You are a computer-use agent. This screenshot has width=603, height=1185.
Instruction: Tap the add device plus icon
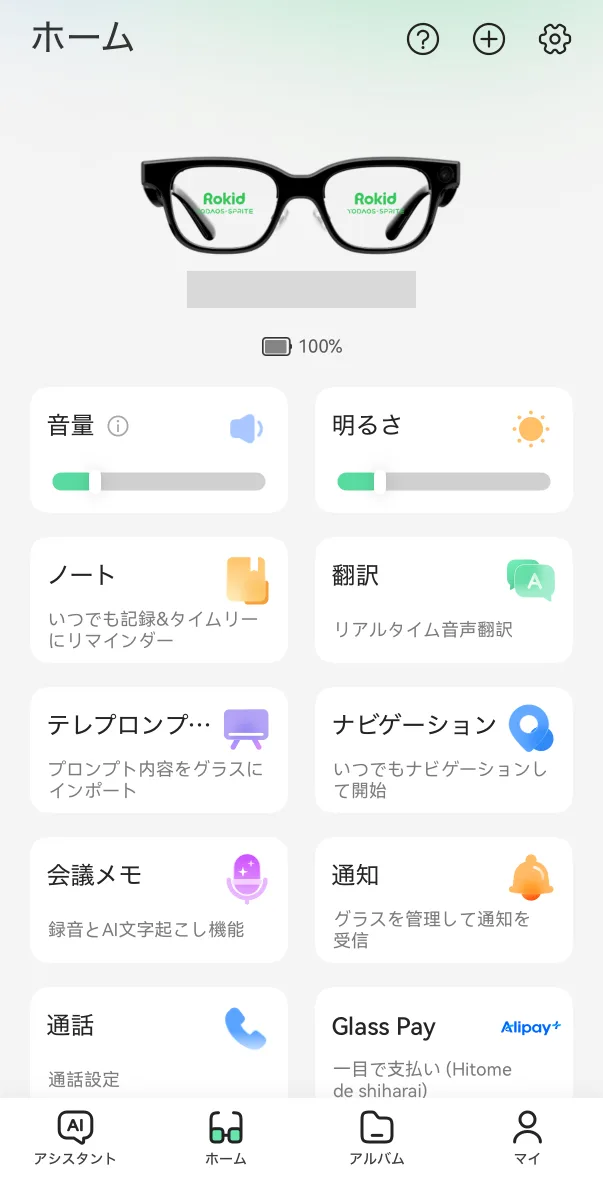489,40
